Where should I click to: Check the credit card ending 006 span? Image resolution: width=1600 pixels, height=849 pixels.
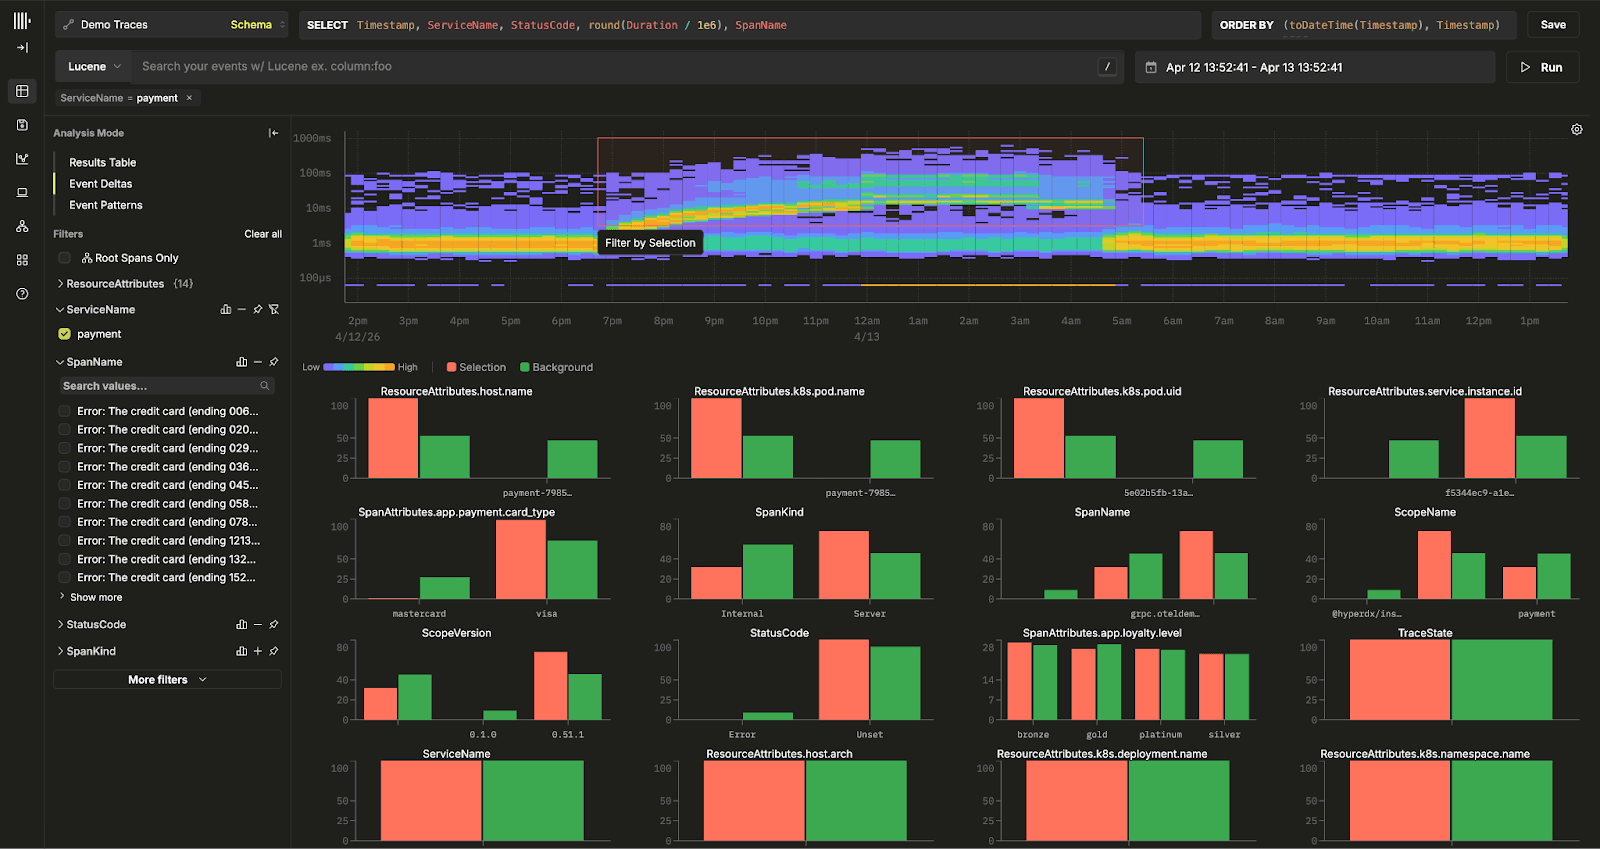coord(65,411)
